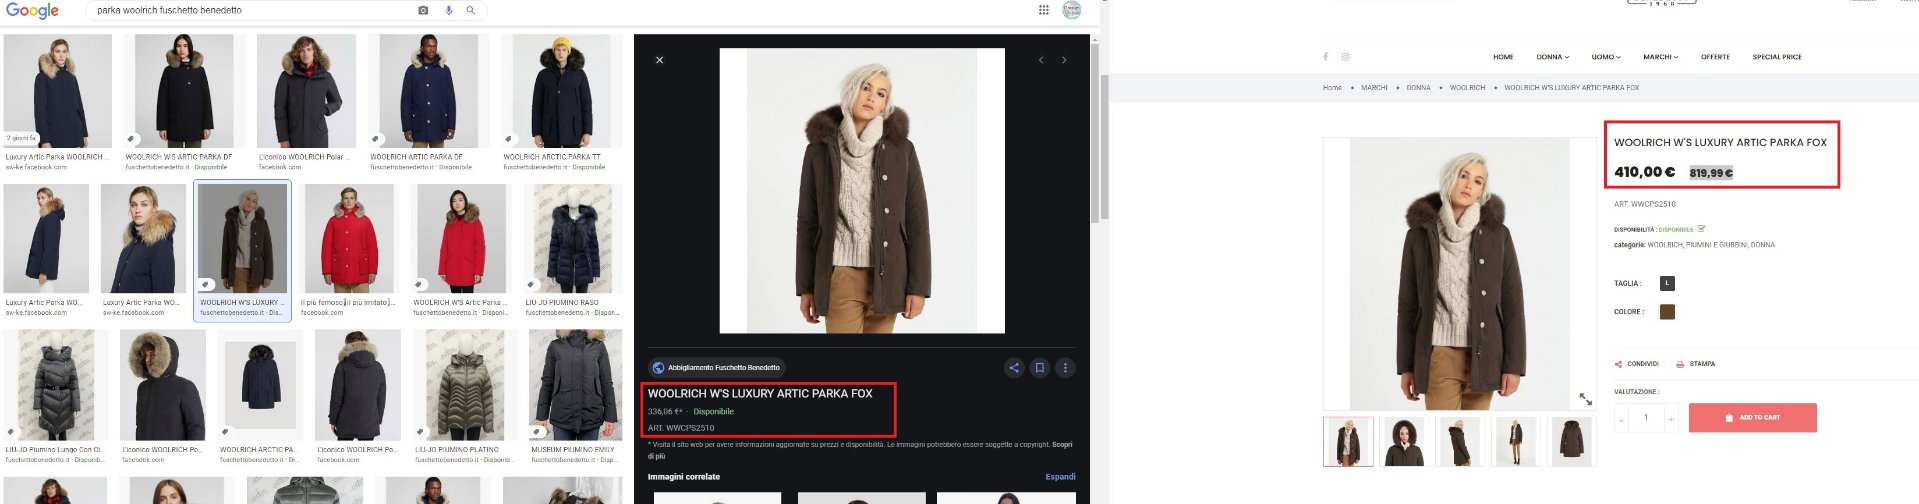This screenshot has width=1919, height=504.
Task: Click HOME in shop navigation menu
Action: click(x=1503, y=57)
